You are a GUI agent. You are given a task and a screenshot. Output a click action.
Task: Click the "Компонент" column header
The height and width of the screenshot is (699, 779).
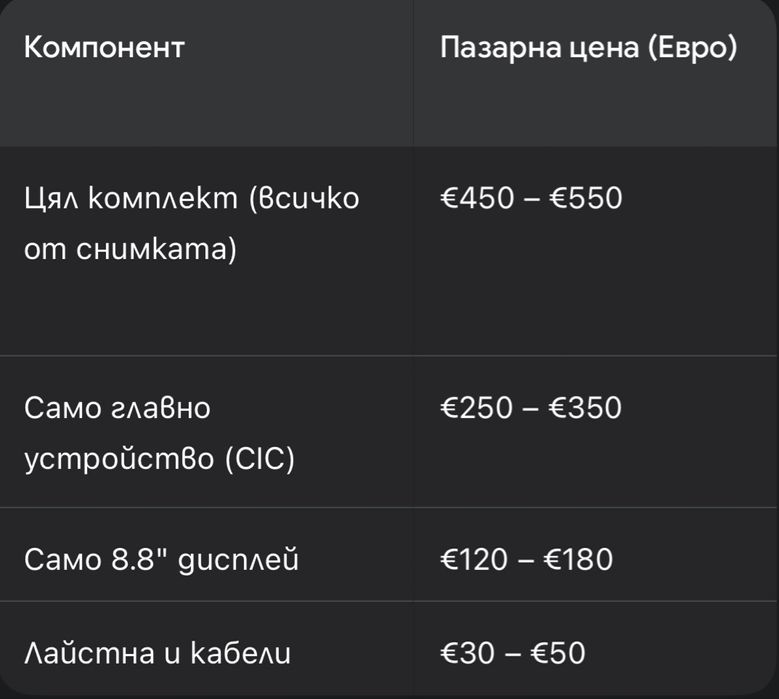[x=104, y=48]
